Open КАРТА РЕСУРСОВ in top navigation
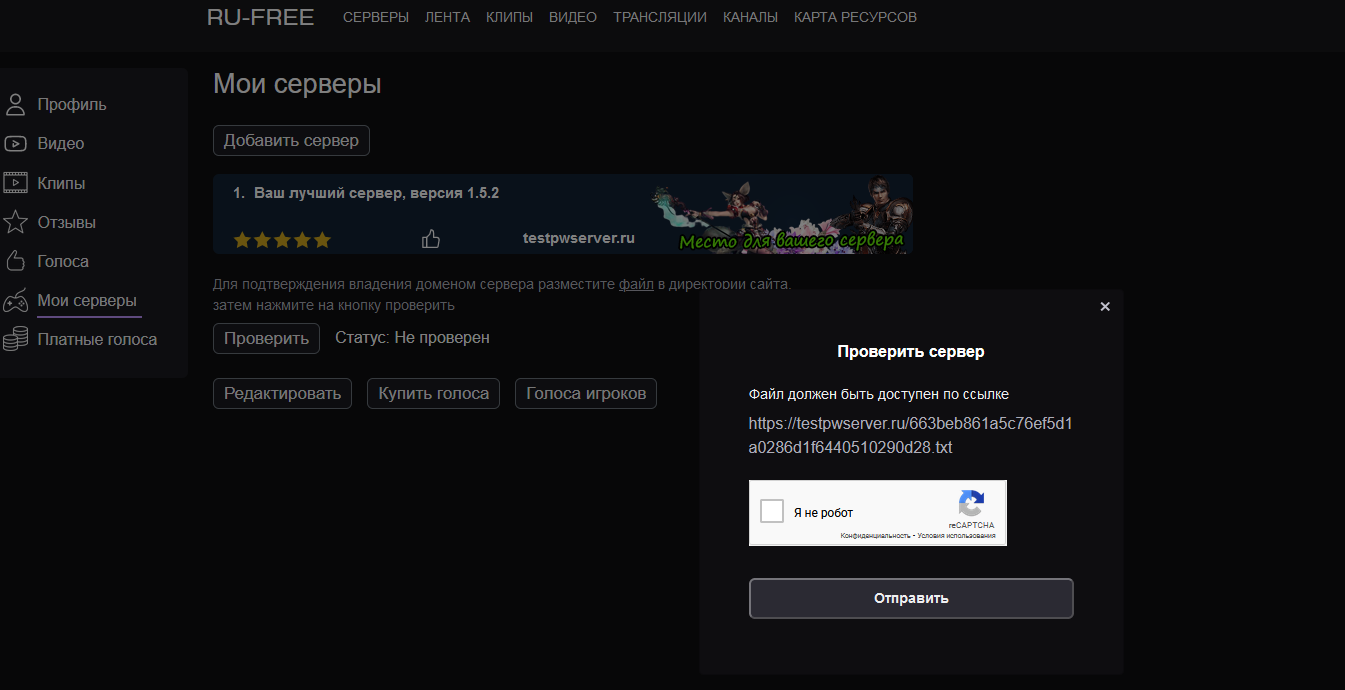Screen dimensions: 1345x690 (x=855, y=17)
